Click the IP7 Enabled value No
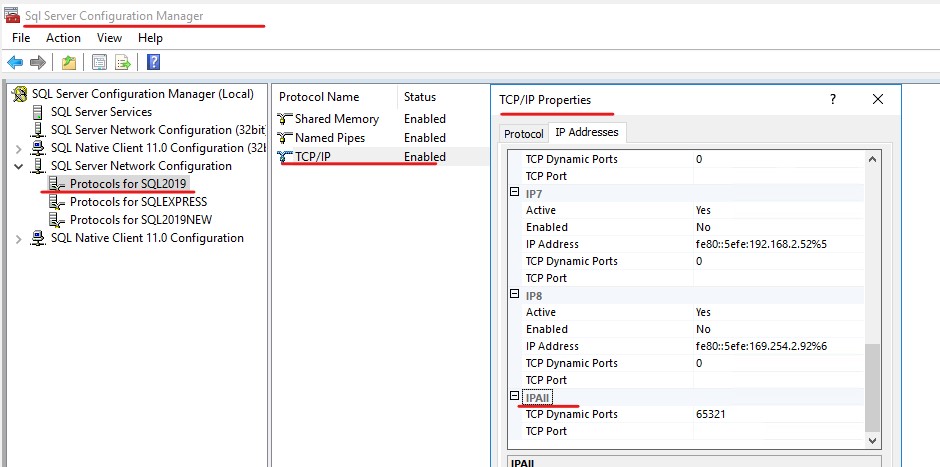Image resolution: width=940 pixels, height=467 pixels. tap(703, 227)
